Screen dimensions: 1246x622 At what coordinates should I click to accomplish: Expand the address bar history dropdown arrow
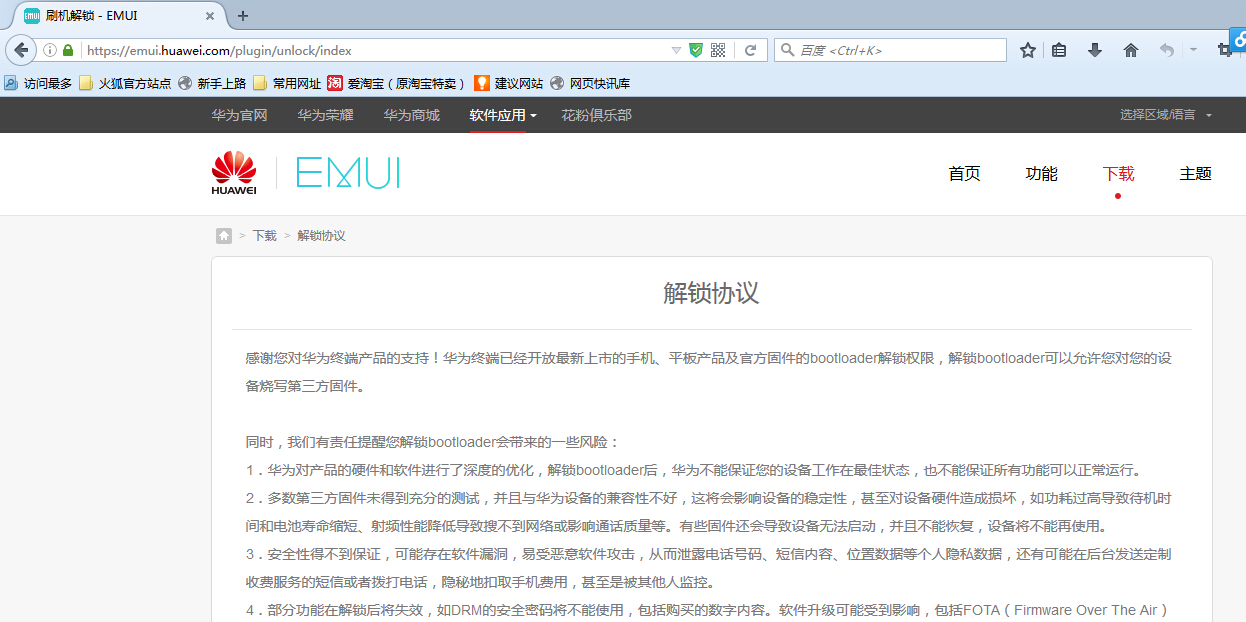point(676,50)
